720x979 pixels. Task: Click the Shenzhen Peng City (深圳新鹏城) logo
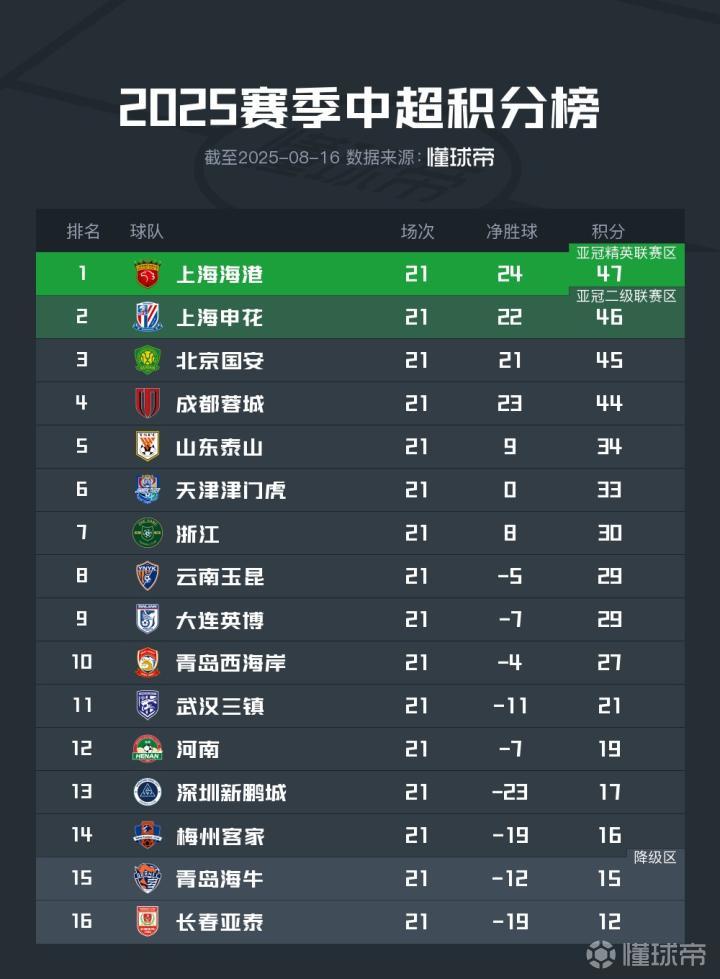(x=147, y=792)
